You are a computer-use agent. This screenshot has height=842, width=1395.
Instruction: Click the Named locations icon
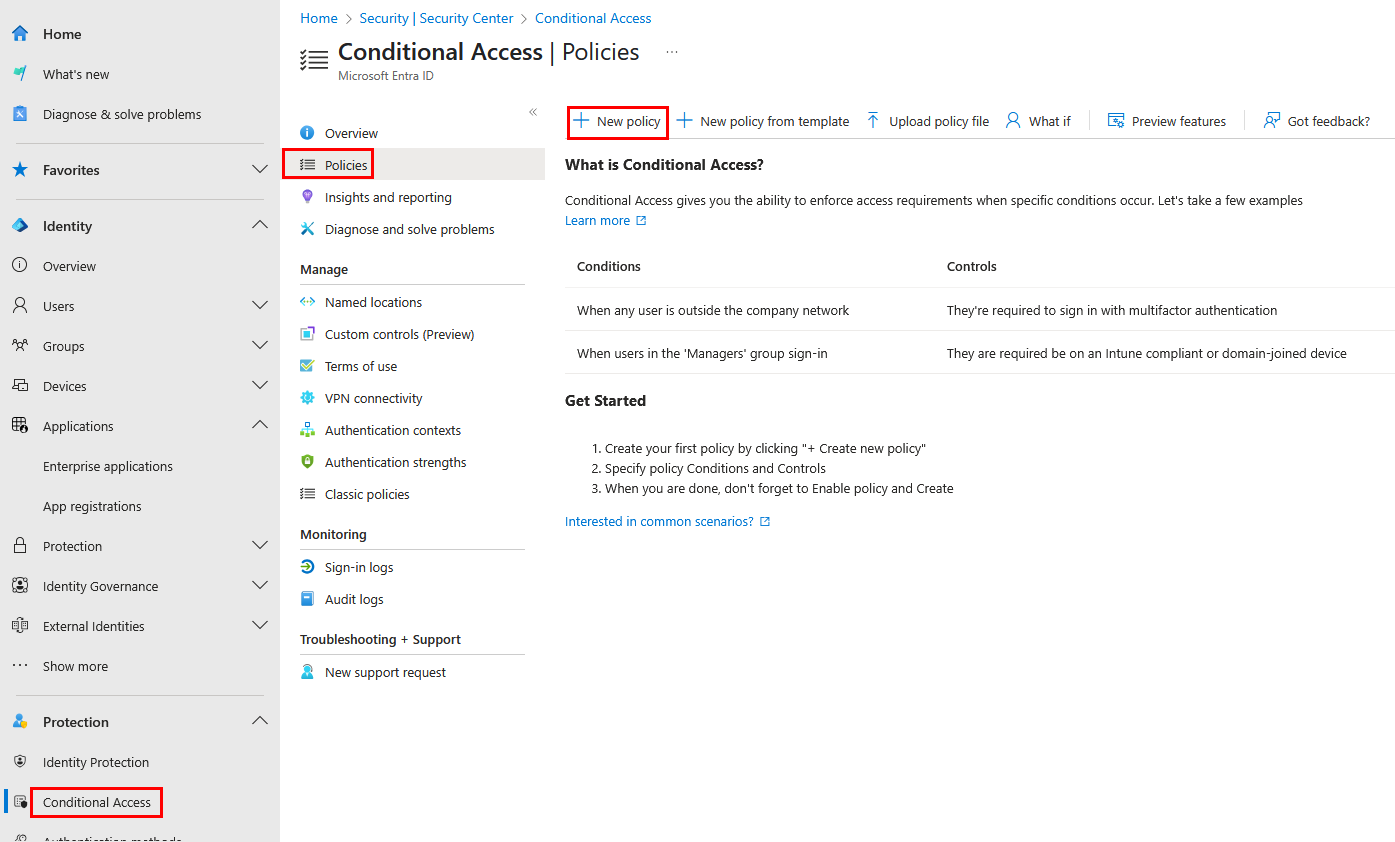click(x=308, y=302)
